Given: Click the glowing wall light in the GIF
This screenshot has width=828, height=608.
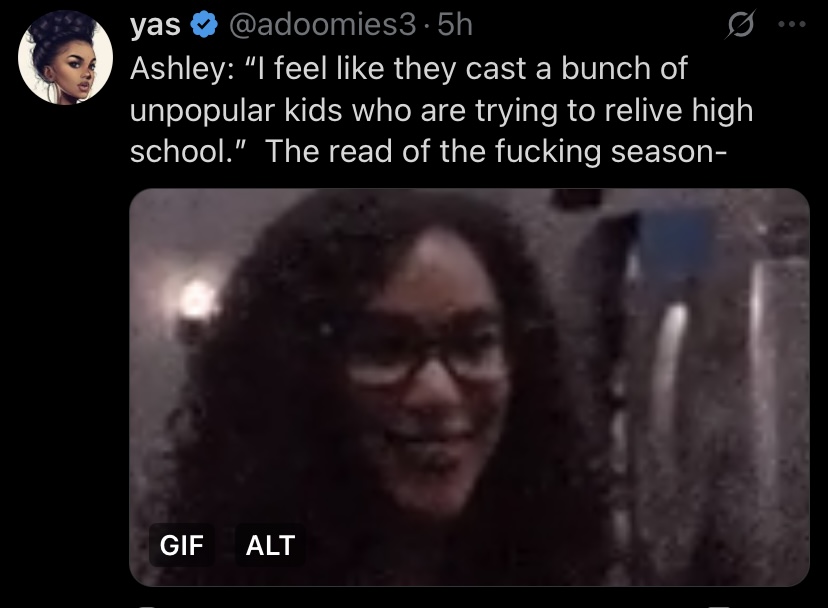Looking at the screenshot, I should coord(197,302).
